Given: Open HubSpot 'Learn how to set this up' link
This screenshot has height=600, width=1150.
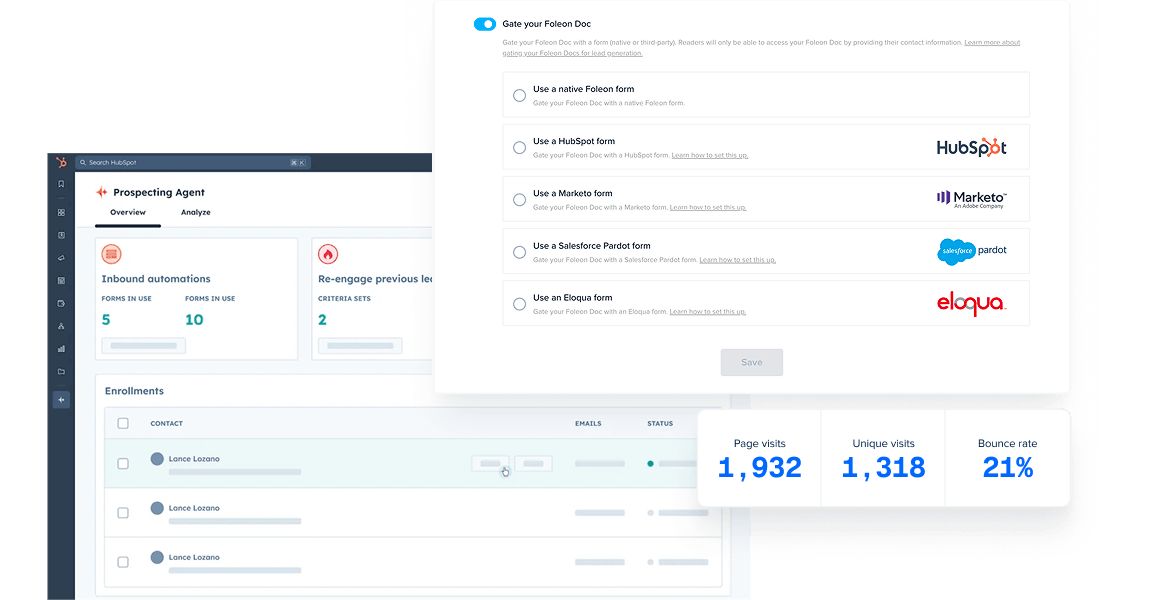Looking at the screenshot, I should pyautogui.click(x=710, y=156).
